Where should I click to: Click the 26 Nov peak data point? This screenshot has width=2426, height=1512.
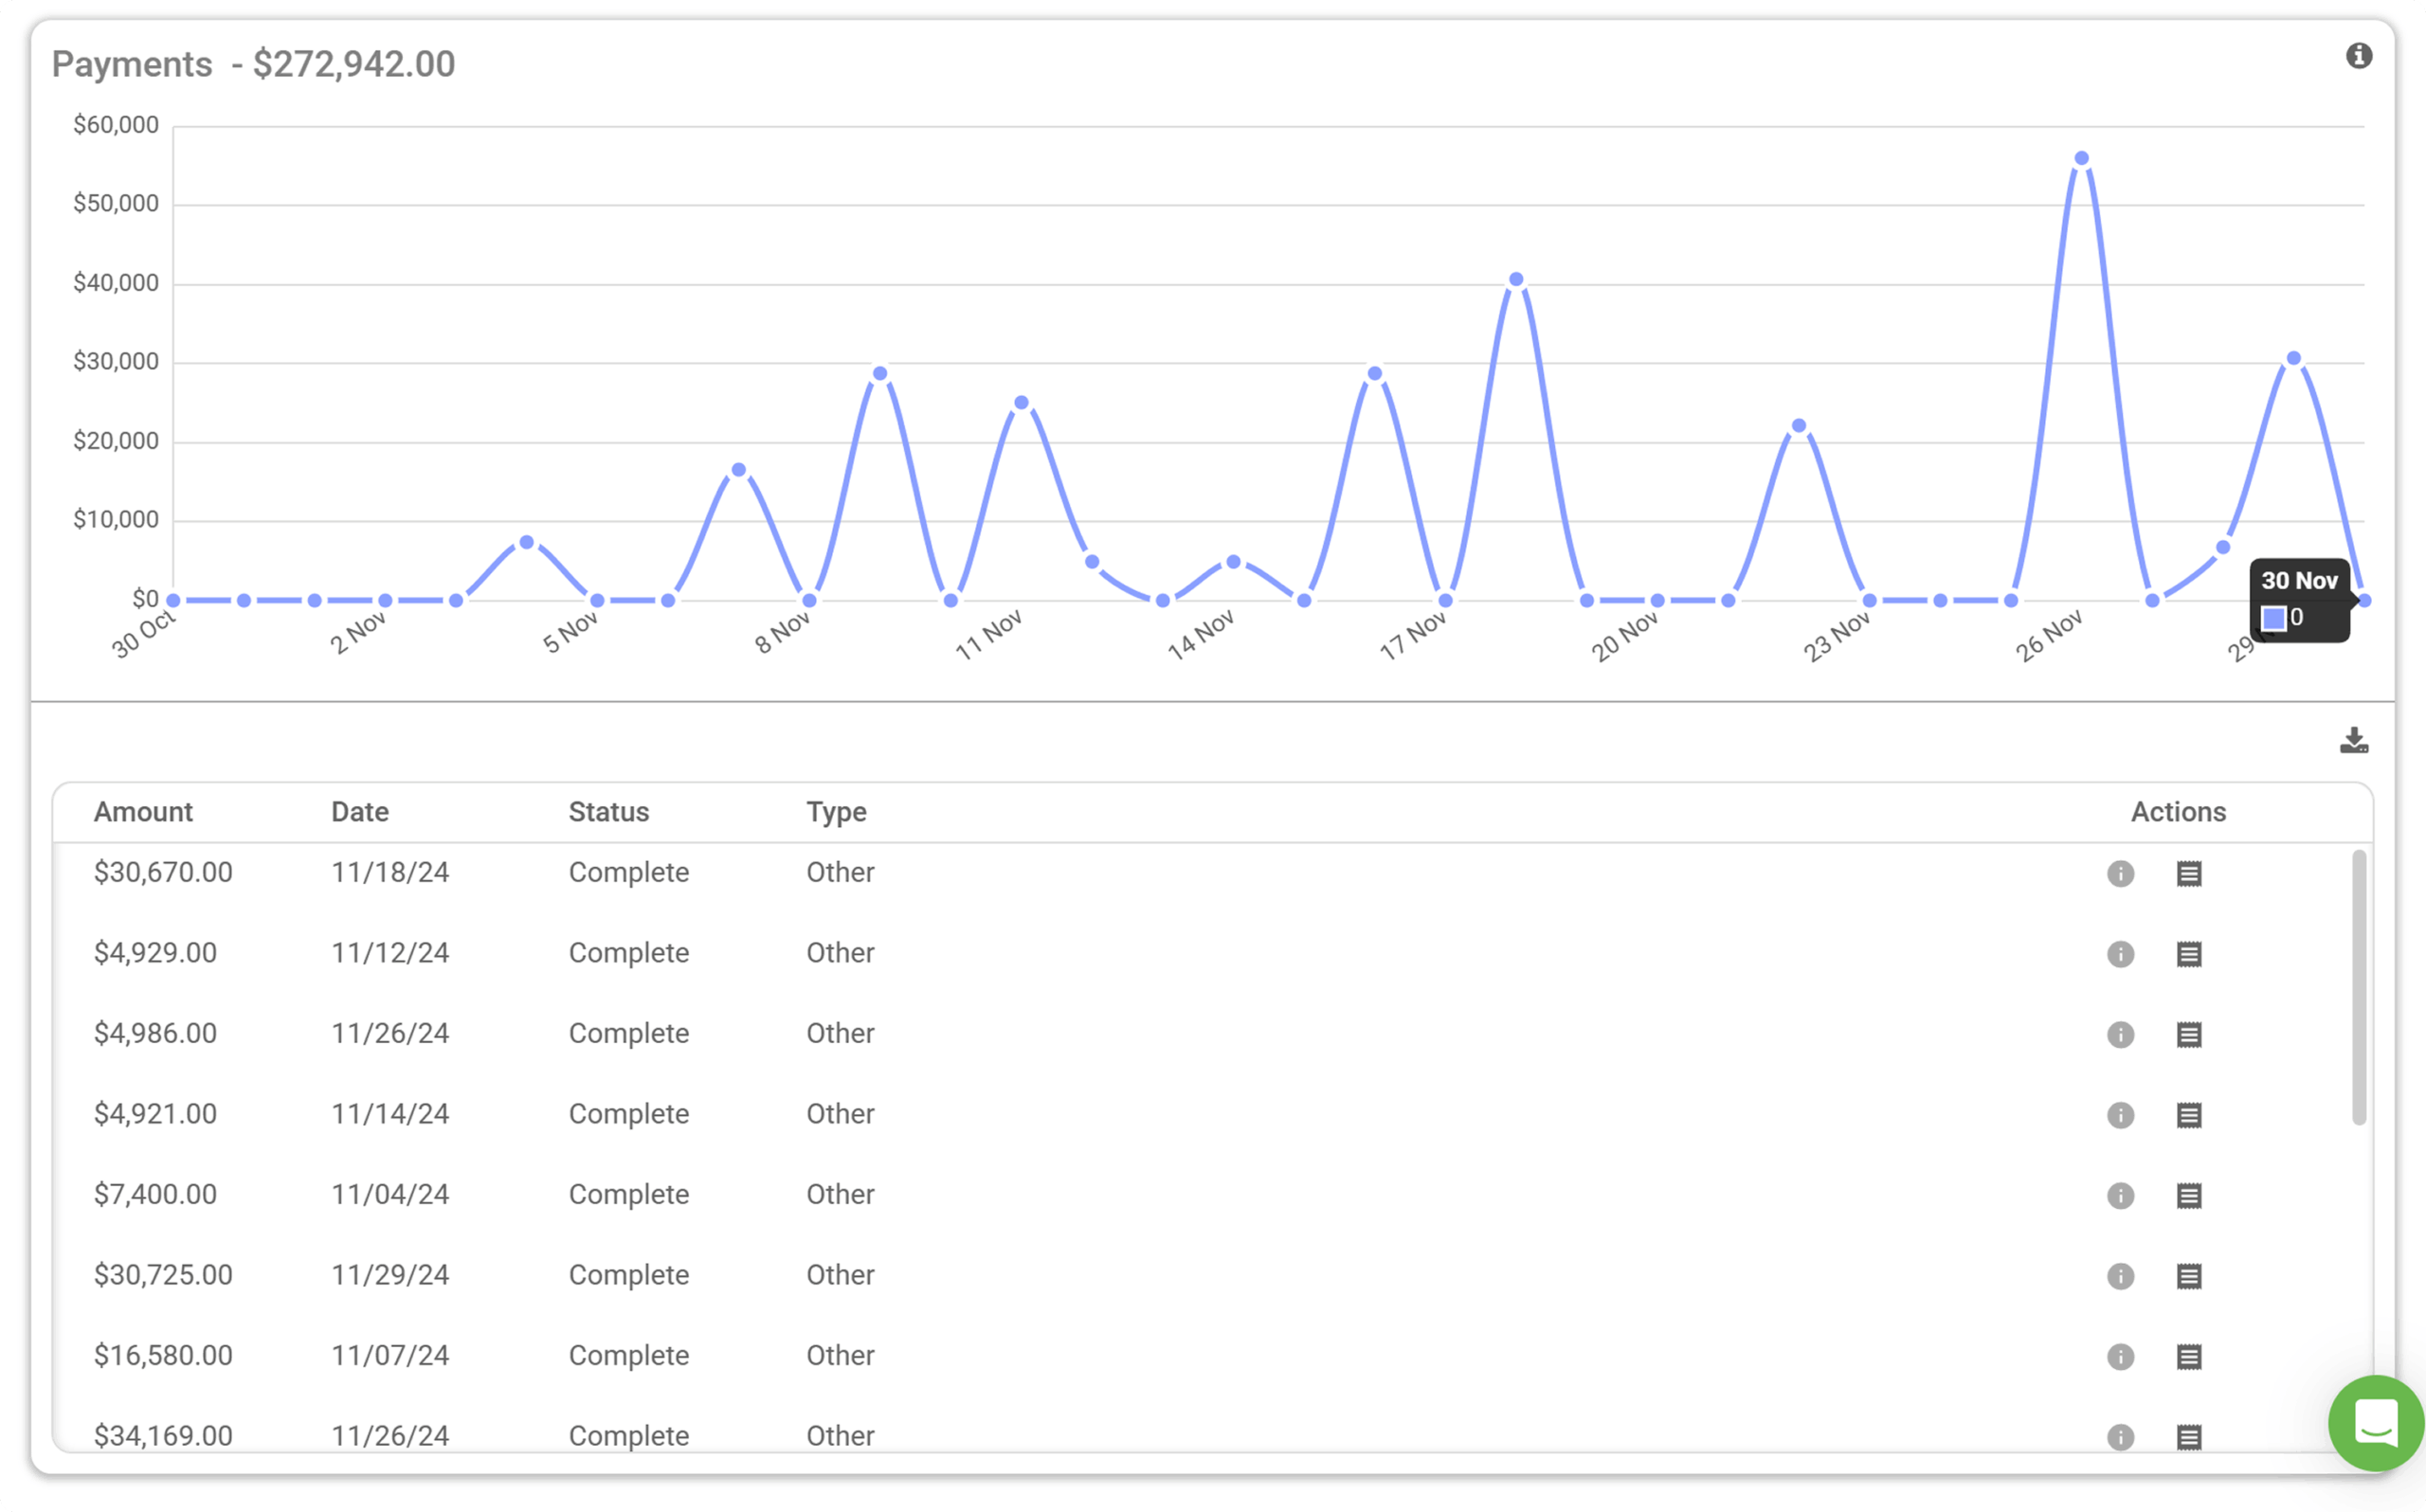[x=2081, y=158]
